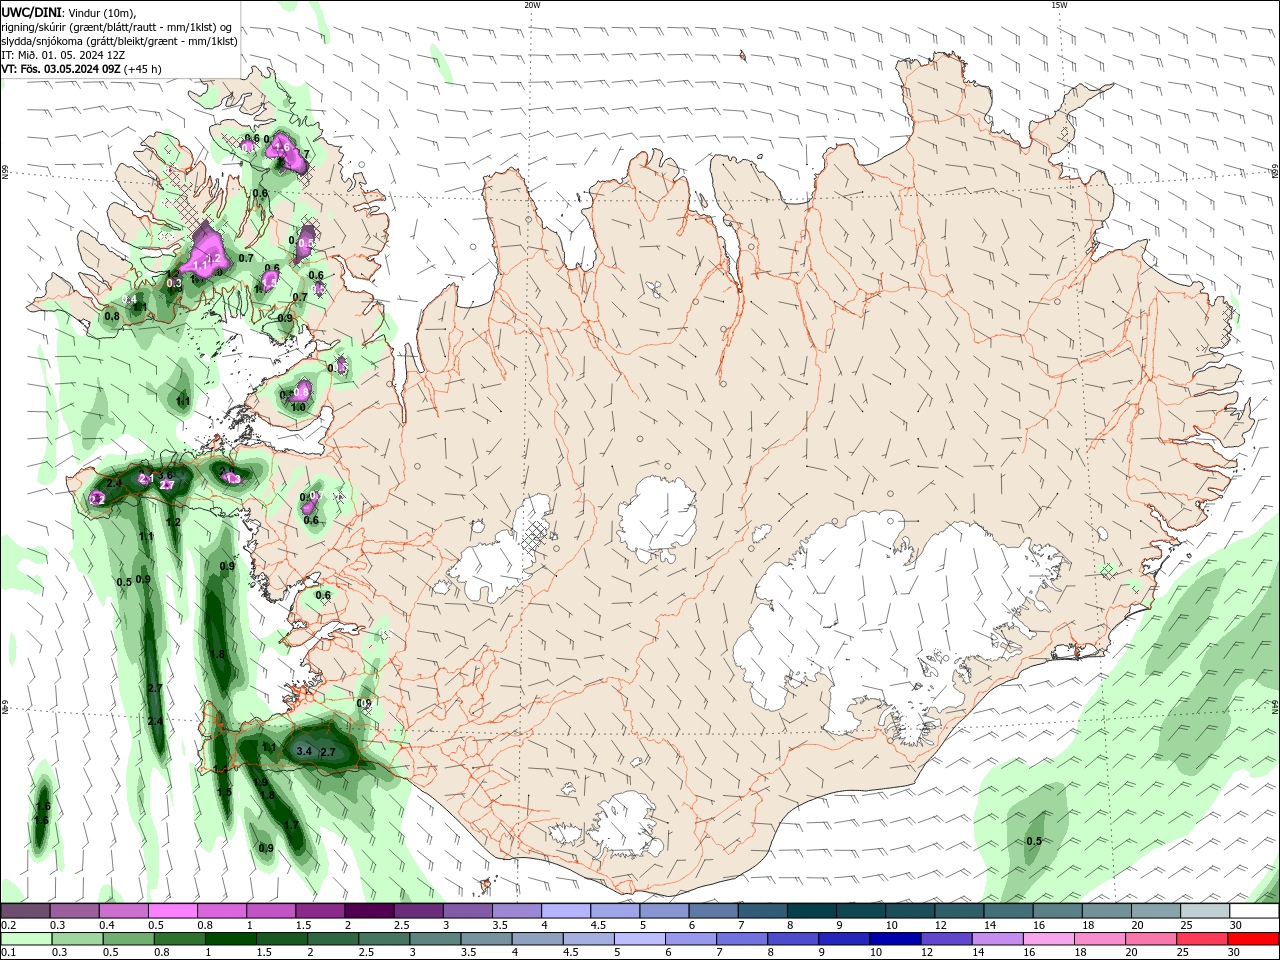The width and height of the screenshot is (1280, 960).
Task: Pick the crimson rain swatch labeled 25
Action: click(1203, 939)
